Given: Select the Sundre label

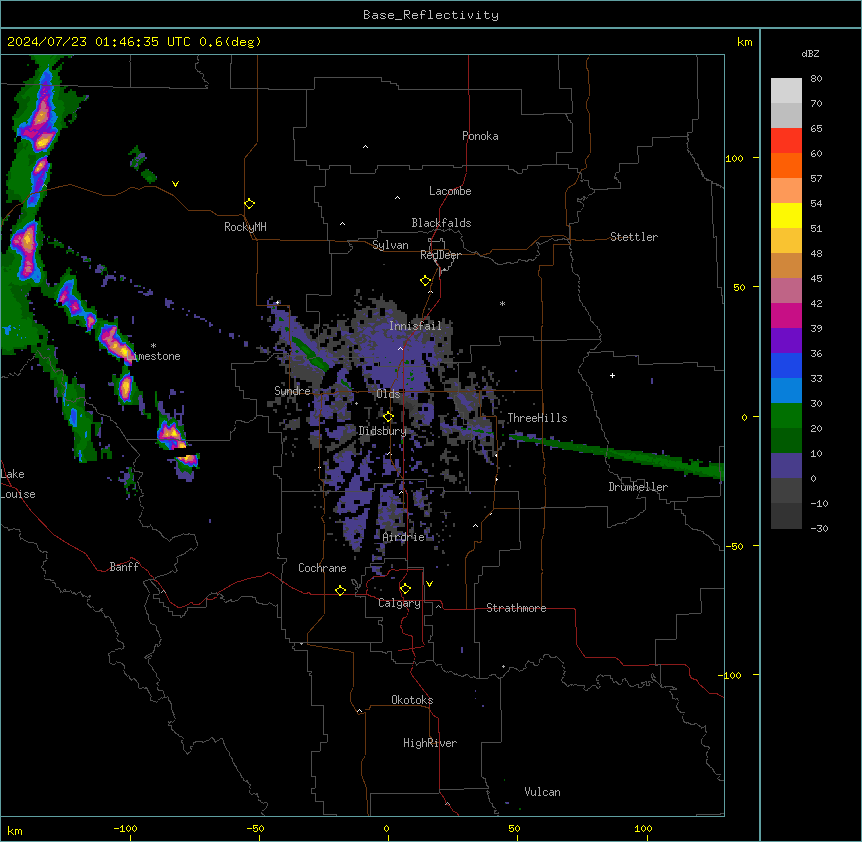Looking at the screenshot, I should point(292,391).
